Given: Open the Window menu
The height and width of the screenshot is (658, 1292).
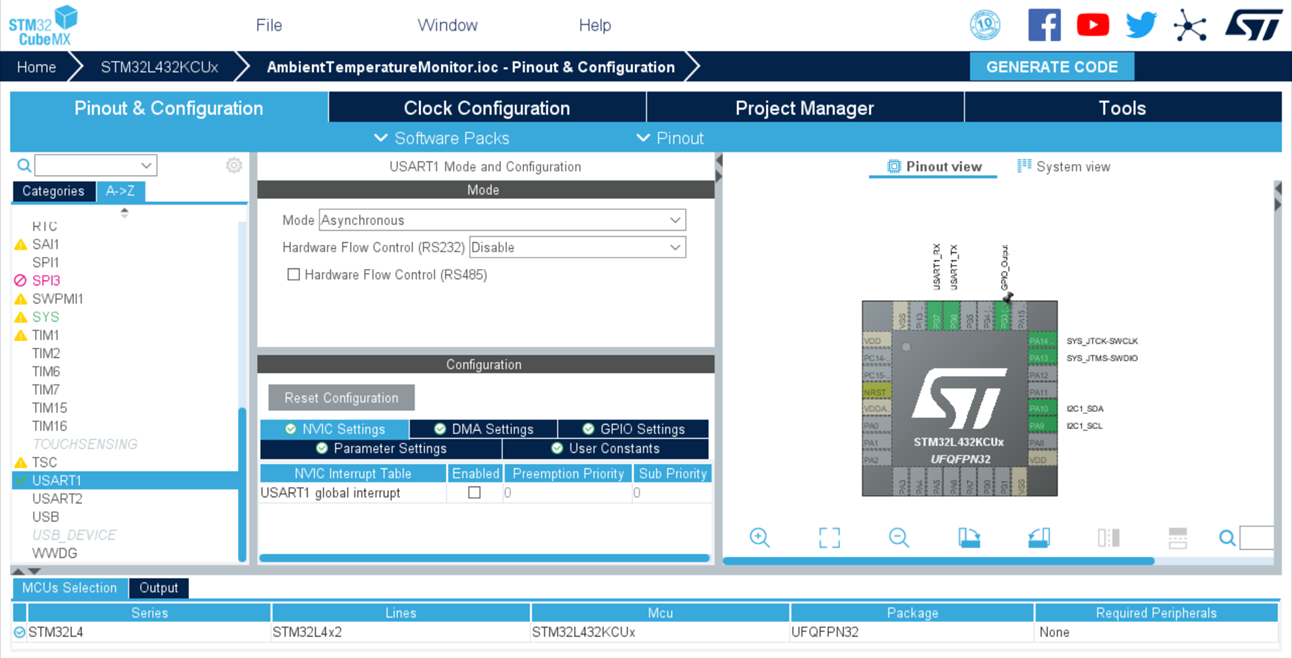Looking at the screenshot, I should pyautogui.click(x=447, y=25).
